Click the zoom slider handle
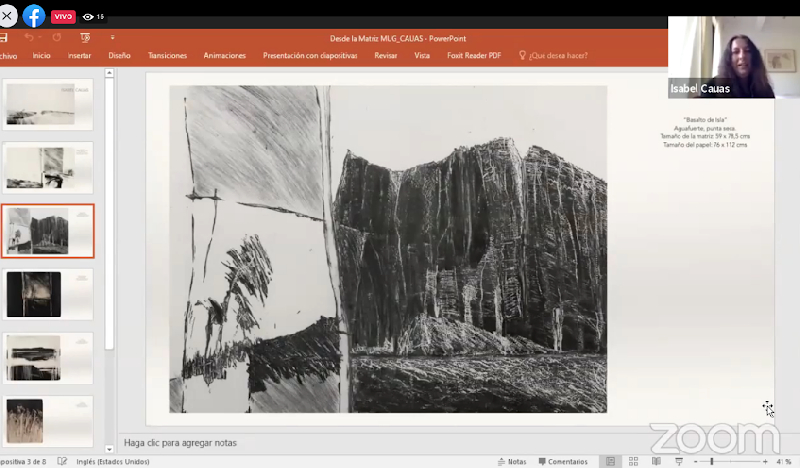Screen dimensions: 800x468 pos(712,461)
